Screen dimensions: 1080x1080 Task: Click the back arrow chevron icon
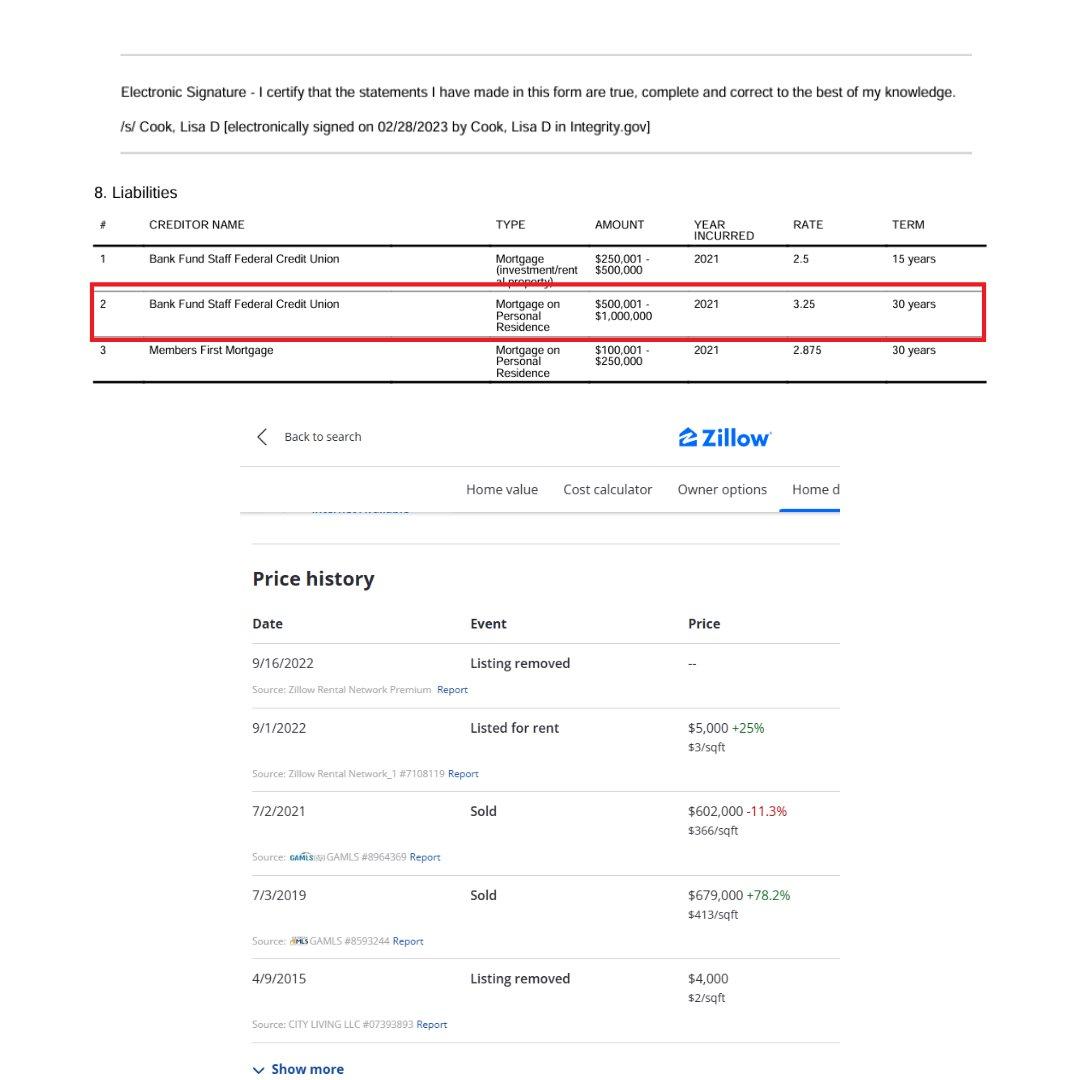coord(262,437)
